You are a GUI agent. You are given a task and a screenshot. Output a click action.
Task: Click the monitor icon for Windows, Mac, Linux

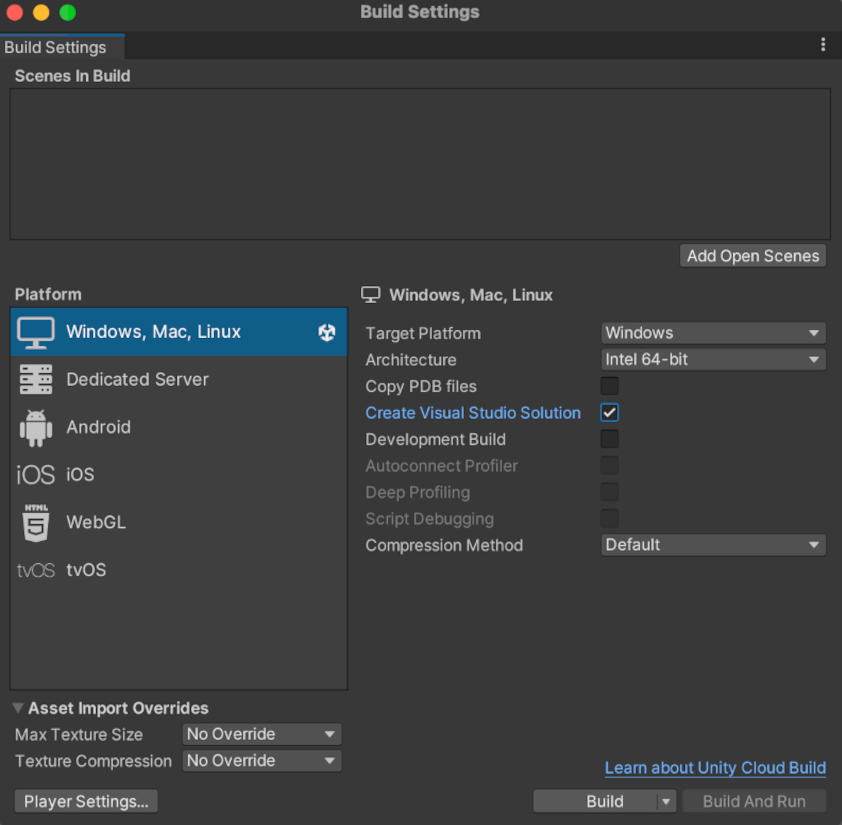click(35, 331)
